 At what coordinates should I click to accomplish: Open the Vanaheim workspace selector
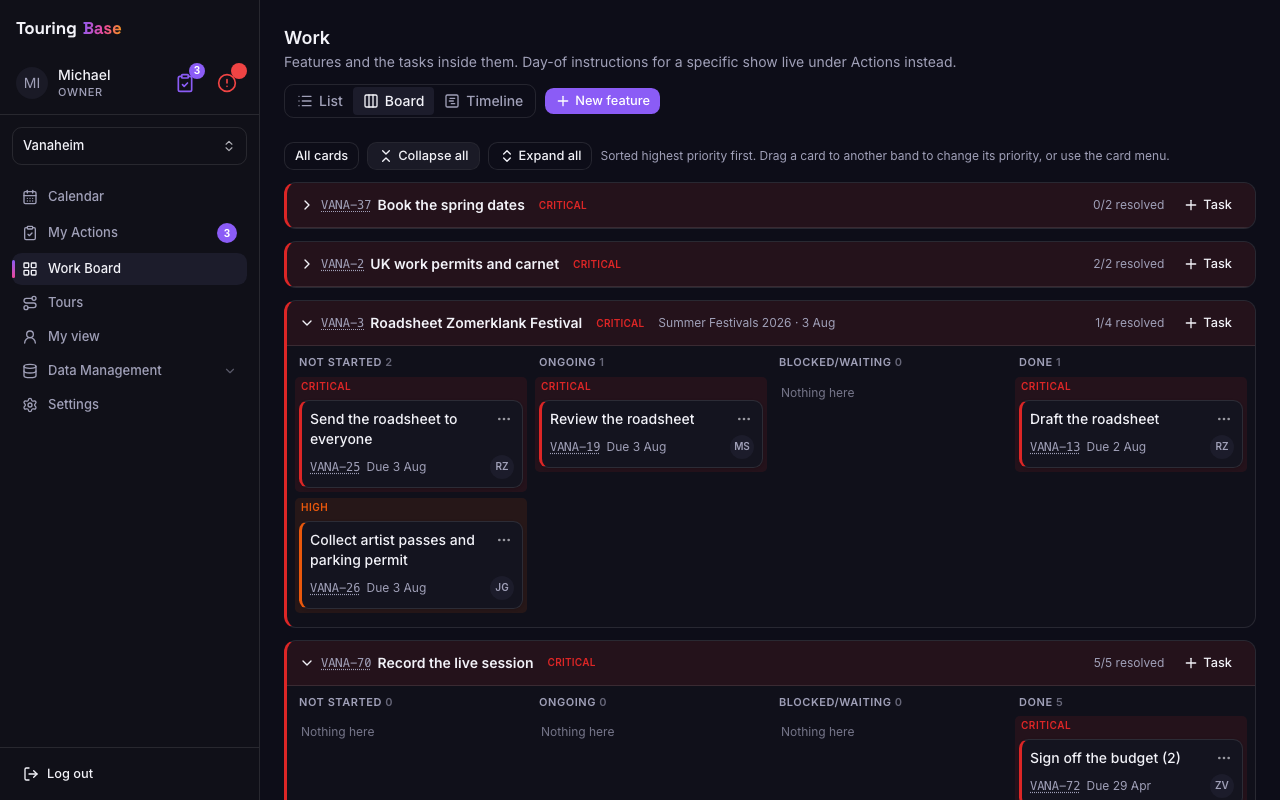pyautogui.click(x=129, y=146)
